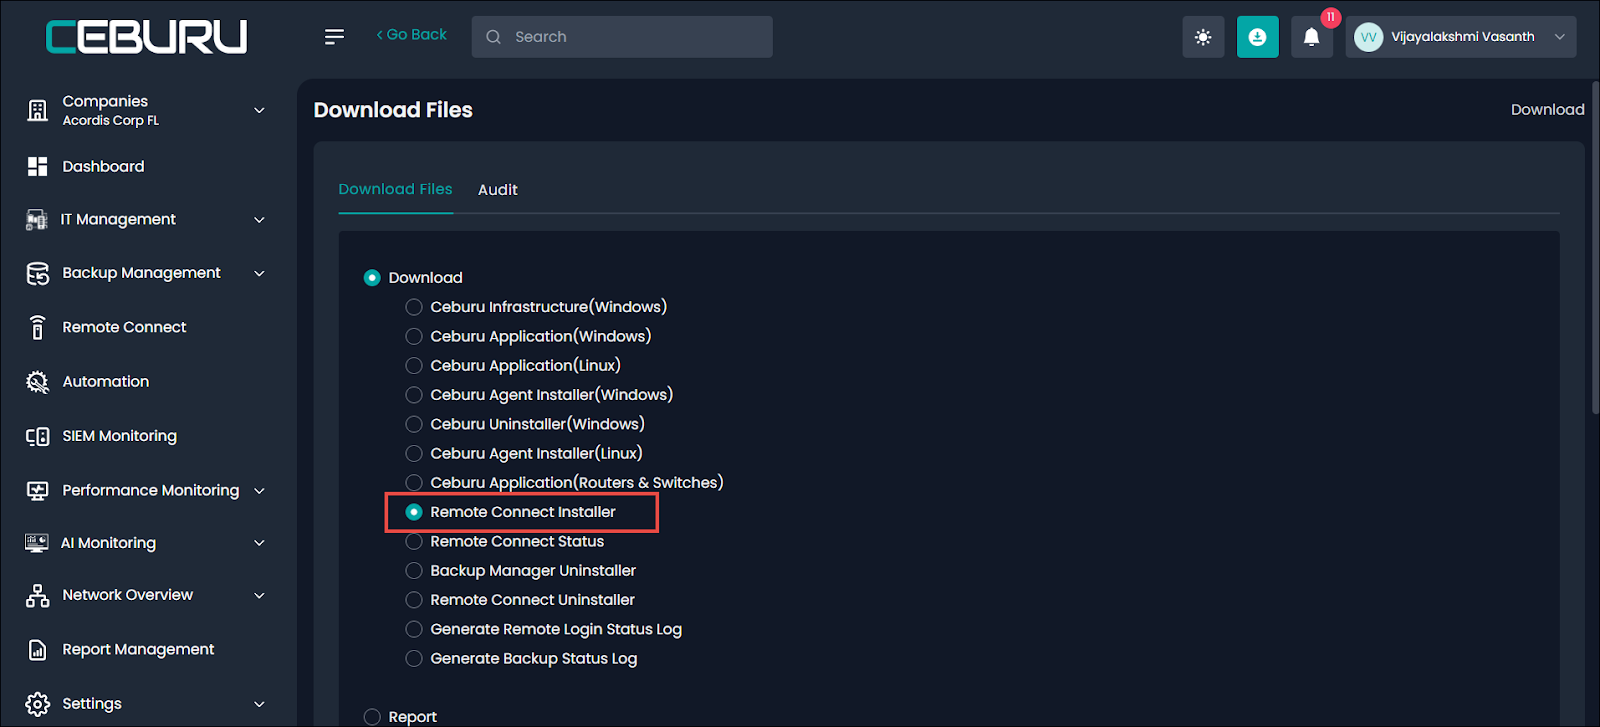This screenshot has width=1600, height=727.
Task: Click the search magnifier icon
Action: pos(493,37)
